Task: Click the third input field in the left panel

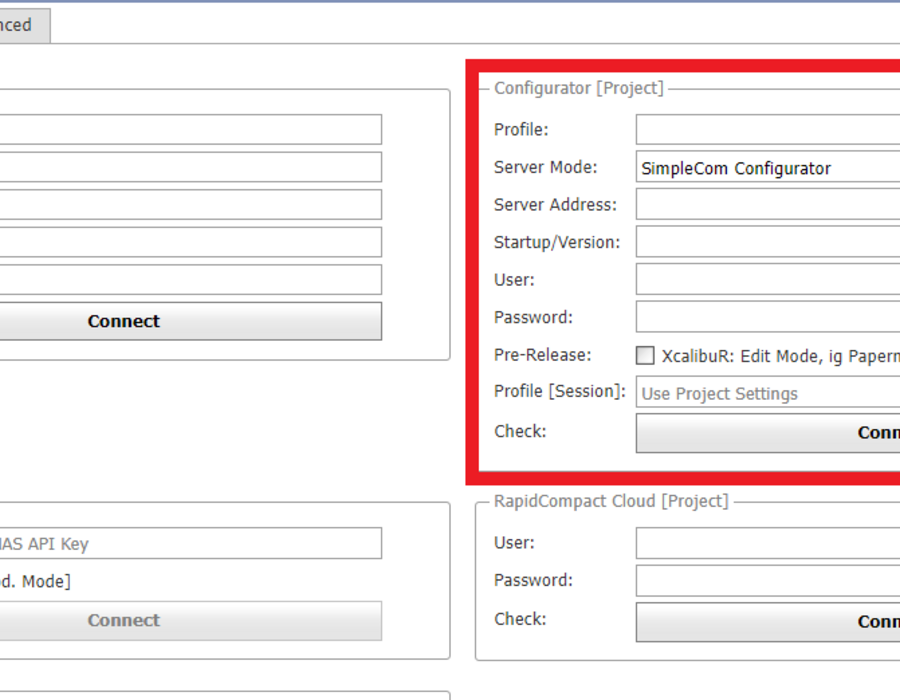Action: [x=191, y=205]
